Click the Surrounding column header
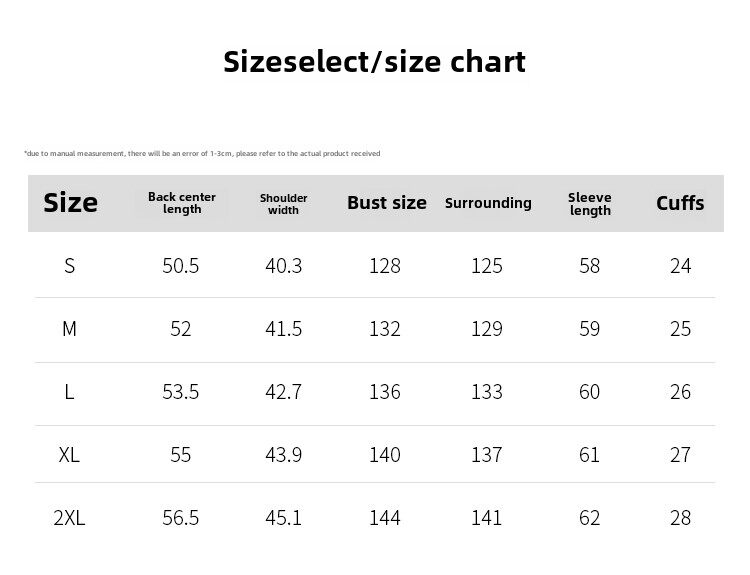Screen dimensions: 750x575 (488, 203)
